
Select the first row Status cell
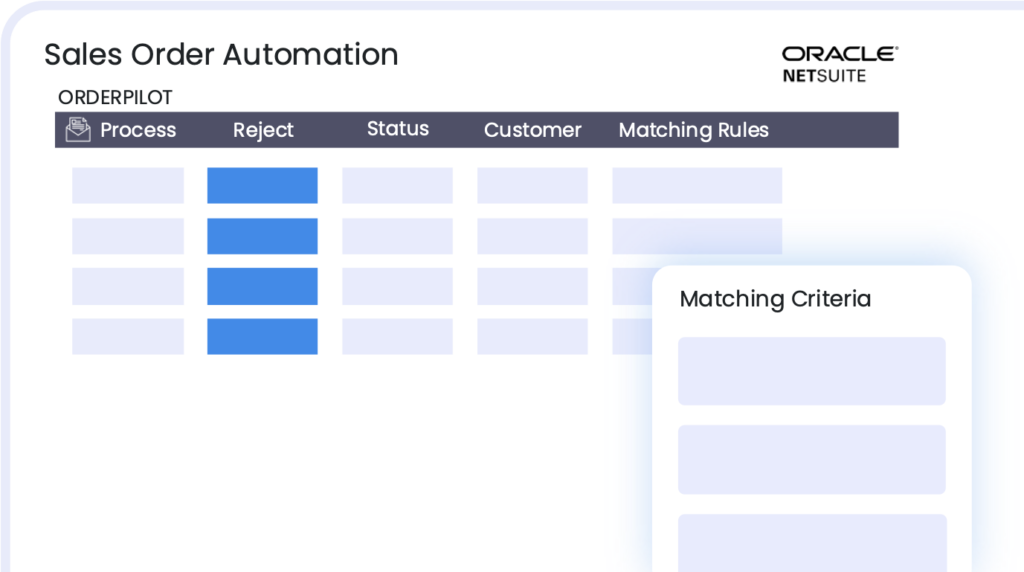coord(397,185)
